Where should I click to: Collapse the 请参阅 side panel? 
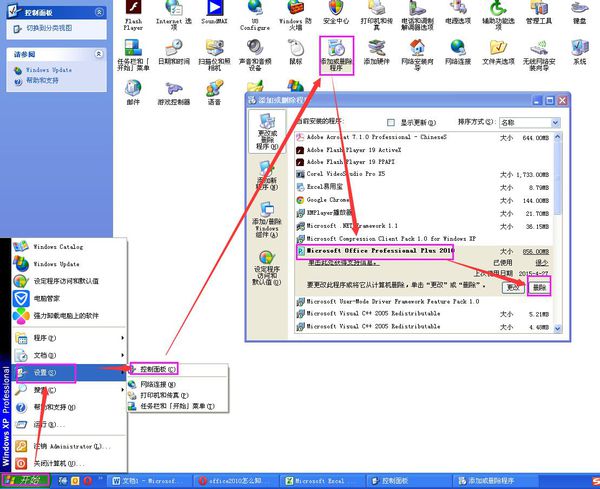[99, 54]
